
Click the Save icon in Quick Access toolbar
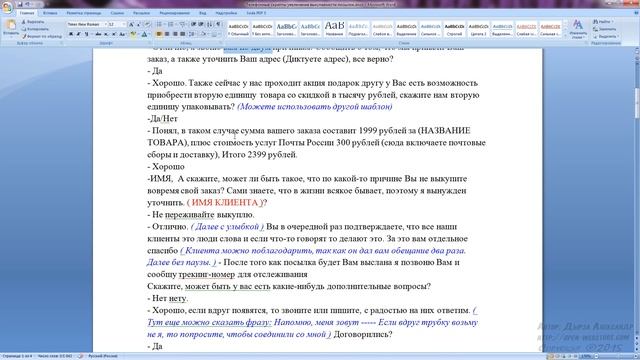(x=19, y=4)
